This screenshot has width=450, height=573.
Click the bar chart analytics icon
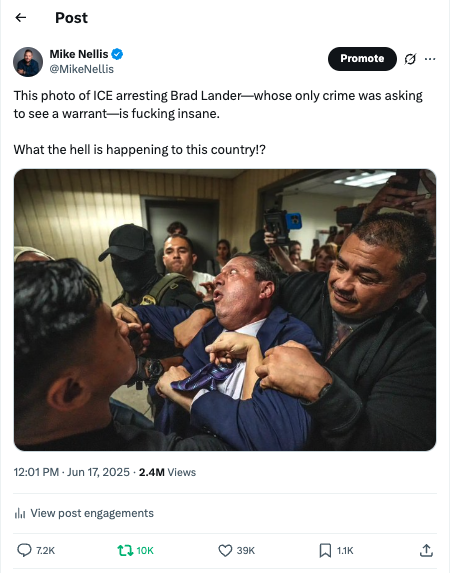click(20, 513)
